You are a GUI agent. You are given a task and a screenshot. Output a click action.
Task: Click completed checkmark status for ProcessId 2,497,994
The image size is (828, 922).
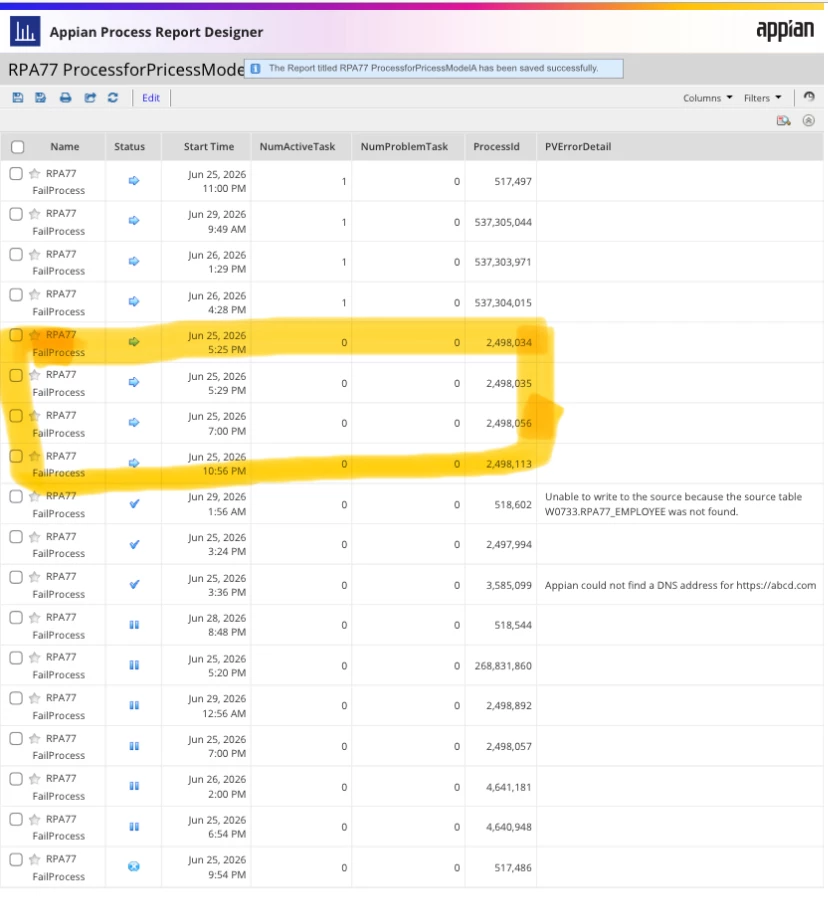(x=134, y=544)
